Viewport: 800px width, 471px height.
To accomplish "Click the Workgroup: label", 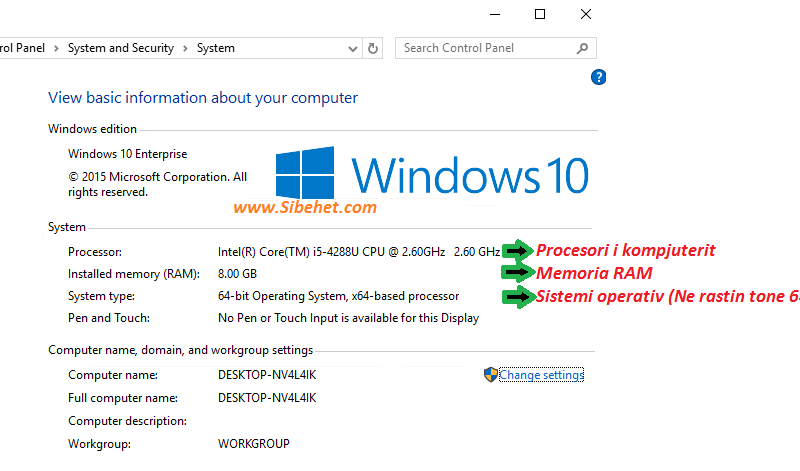I will pos(99,444).
